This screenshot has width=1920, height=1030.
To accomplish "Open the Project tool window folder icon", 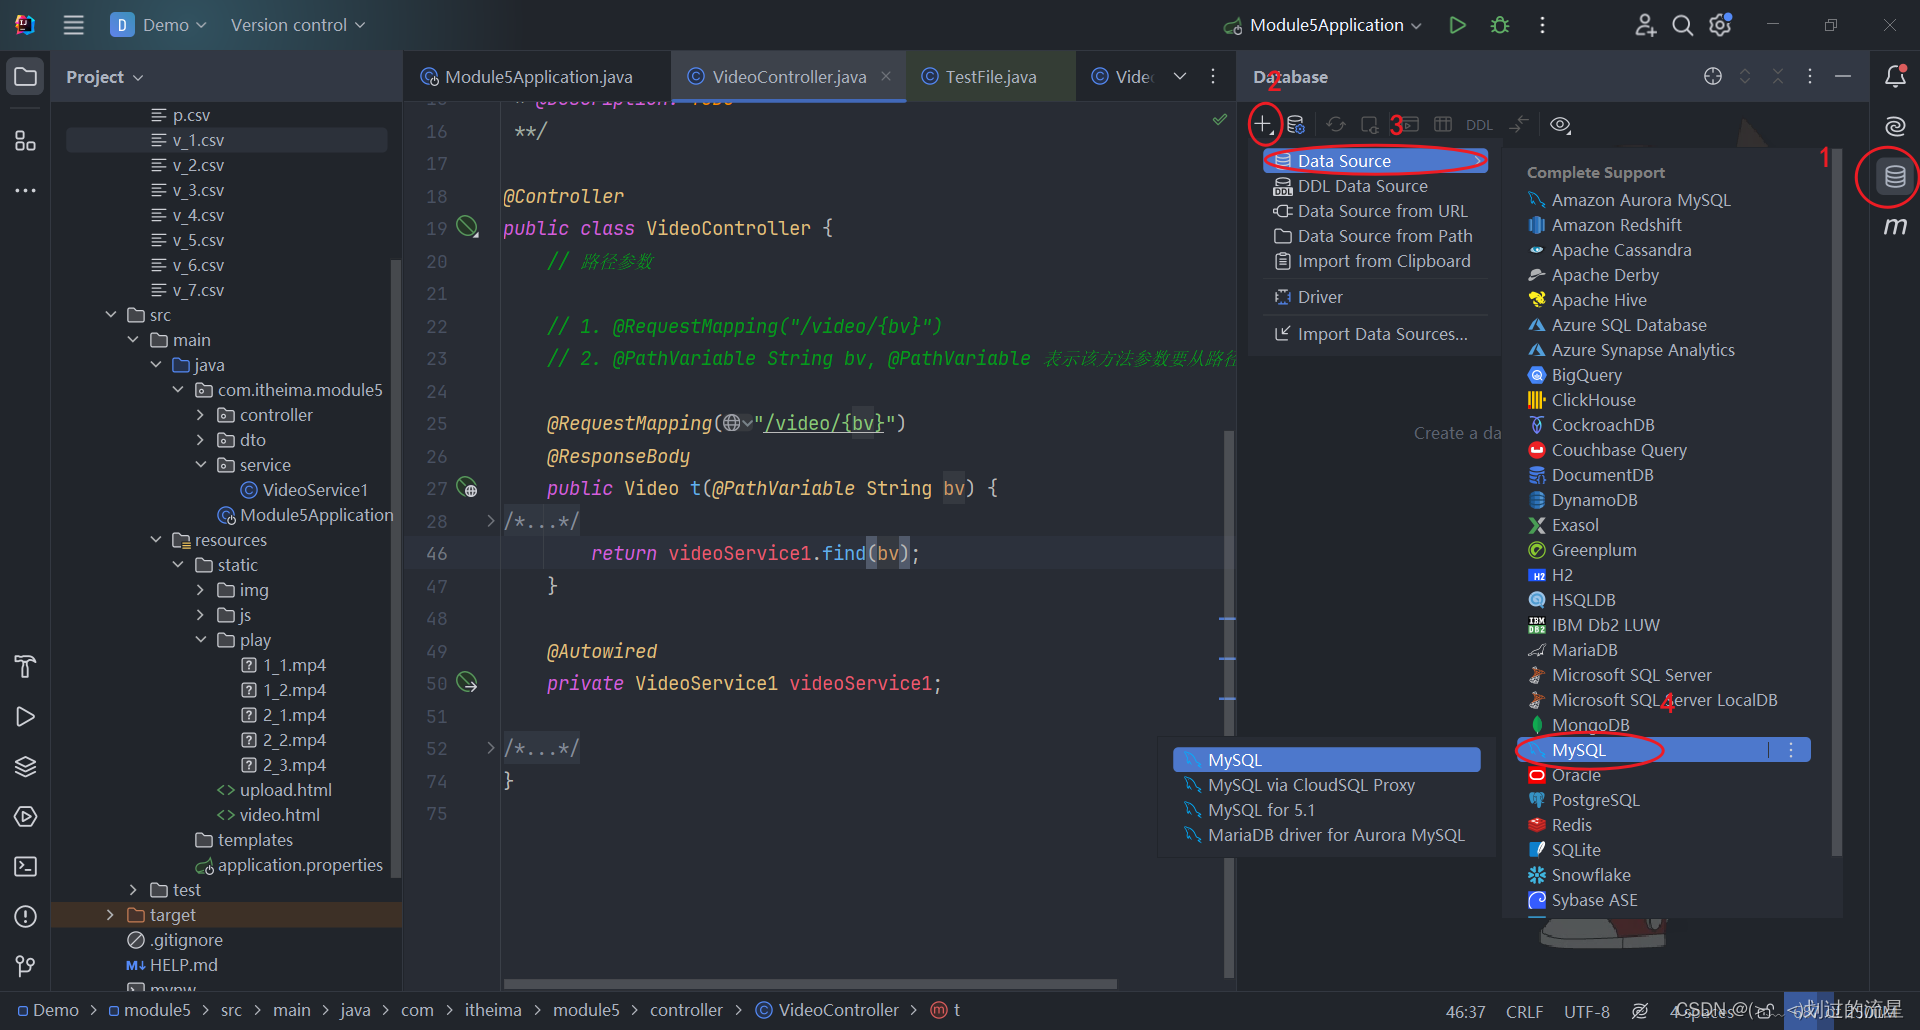I will [x=26, y=76].
